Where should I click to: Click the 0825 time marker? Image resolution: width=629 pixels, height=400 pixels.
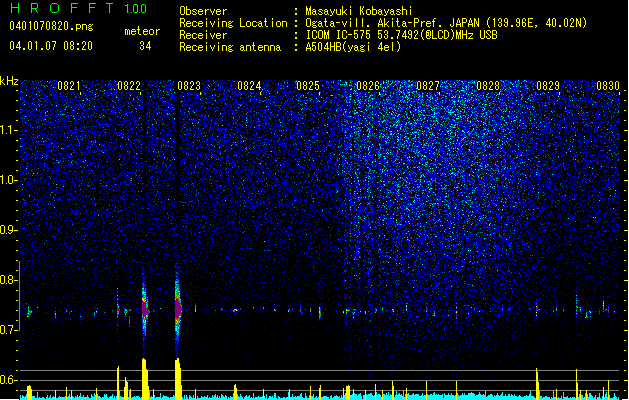(308, 85)
